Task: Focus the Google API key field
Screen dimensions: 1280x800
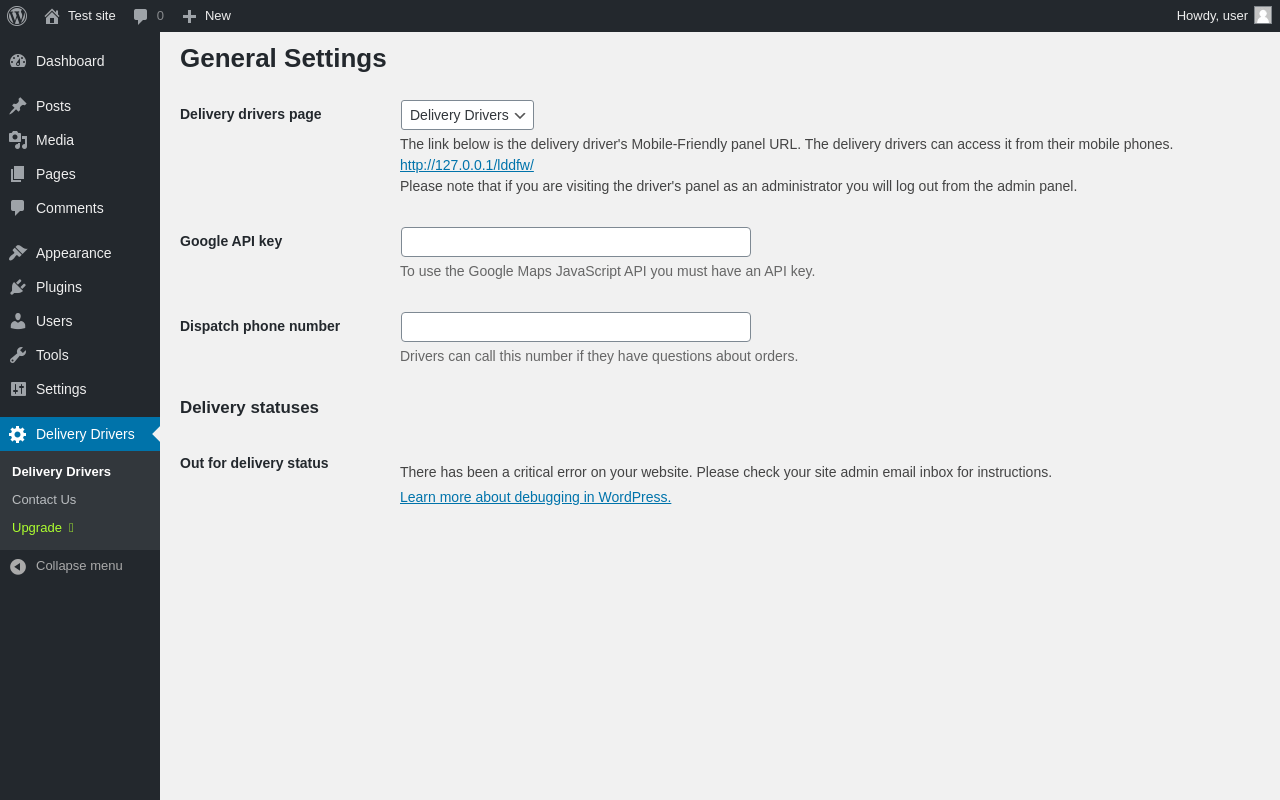Action: [575, 242]
